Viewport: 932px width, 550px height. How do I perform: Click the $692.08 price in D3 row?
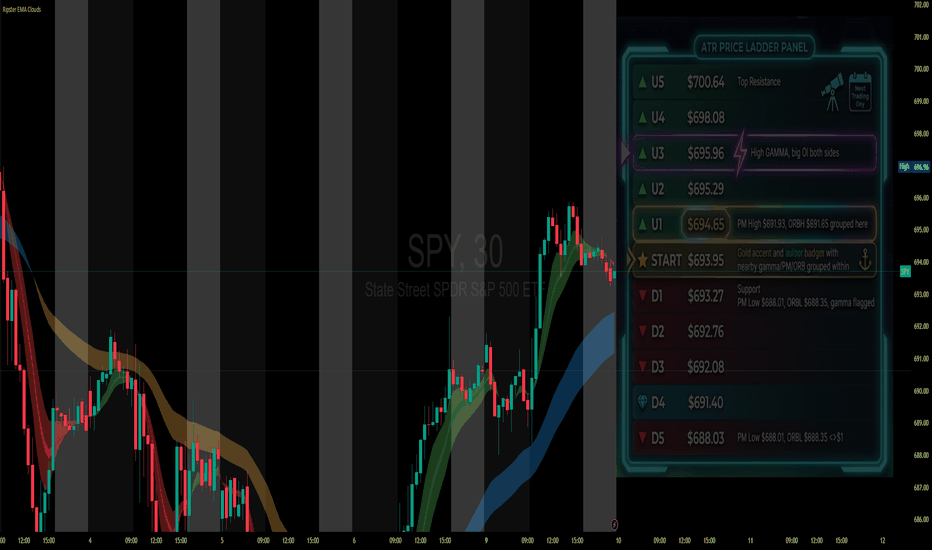click(706, 367)
